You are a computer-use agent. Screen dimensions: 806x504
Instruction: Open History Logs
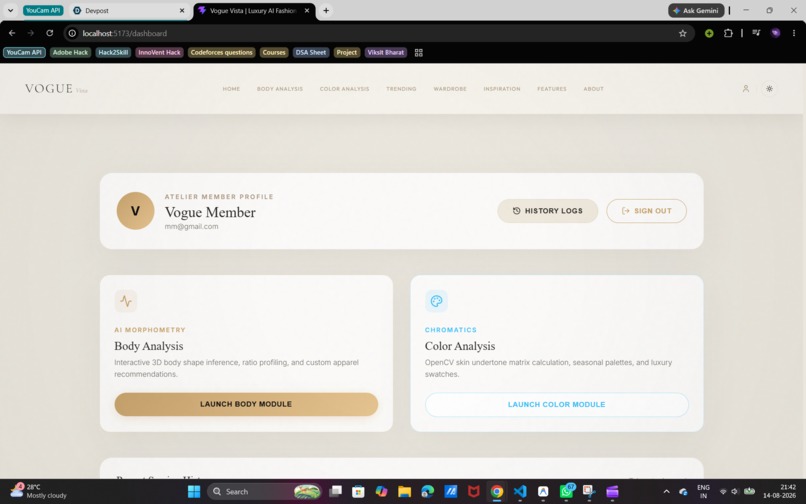(x=547, y=211)
